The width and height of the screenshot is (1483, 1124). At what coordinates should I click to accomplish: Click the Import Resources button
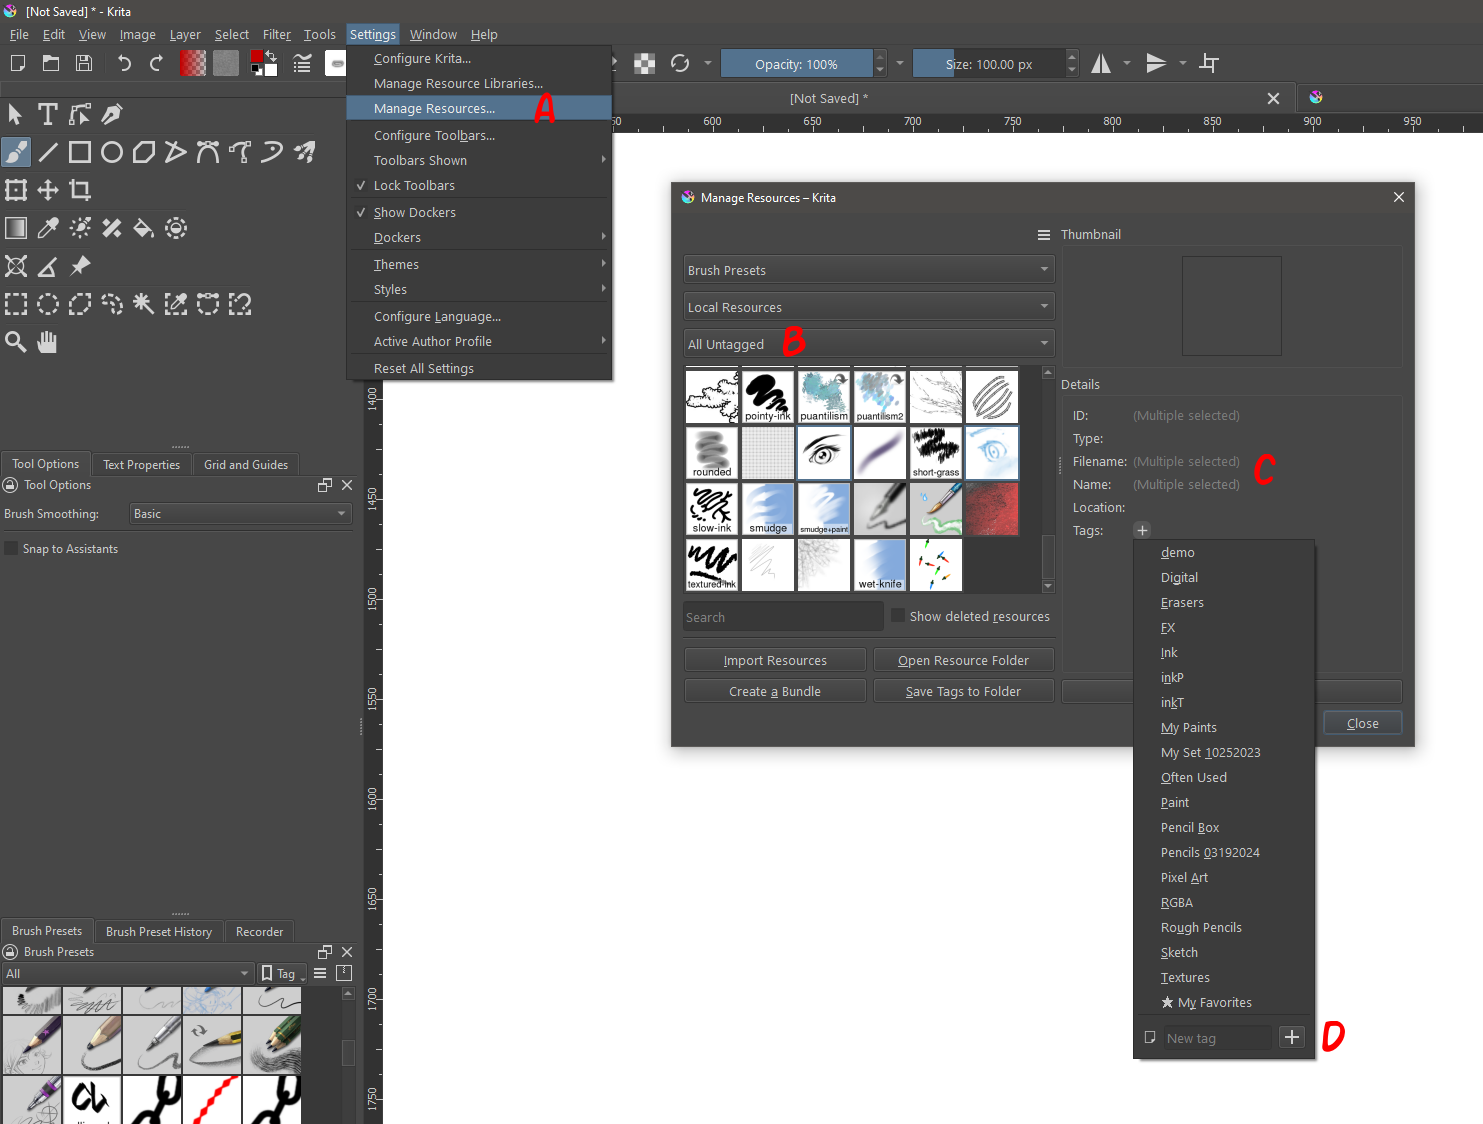[x=775, y=660]
